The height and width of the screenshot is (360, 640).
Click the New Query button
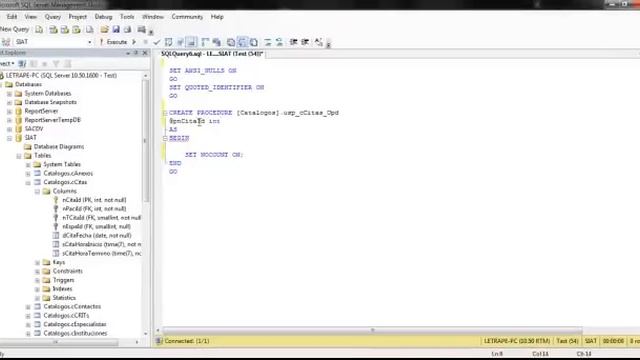pos(15,29)
